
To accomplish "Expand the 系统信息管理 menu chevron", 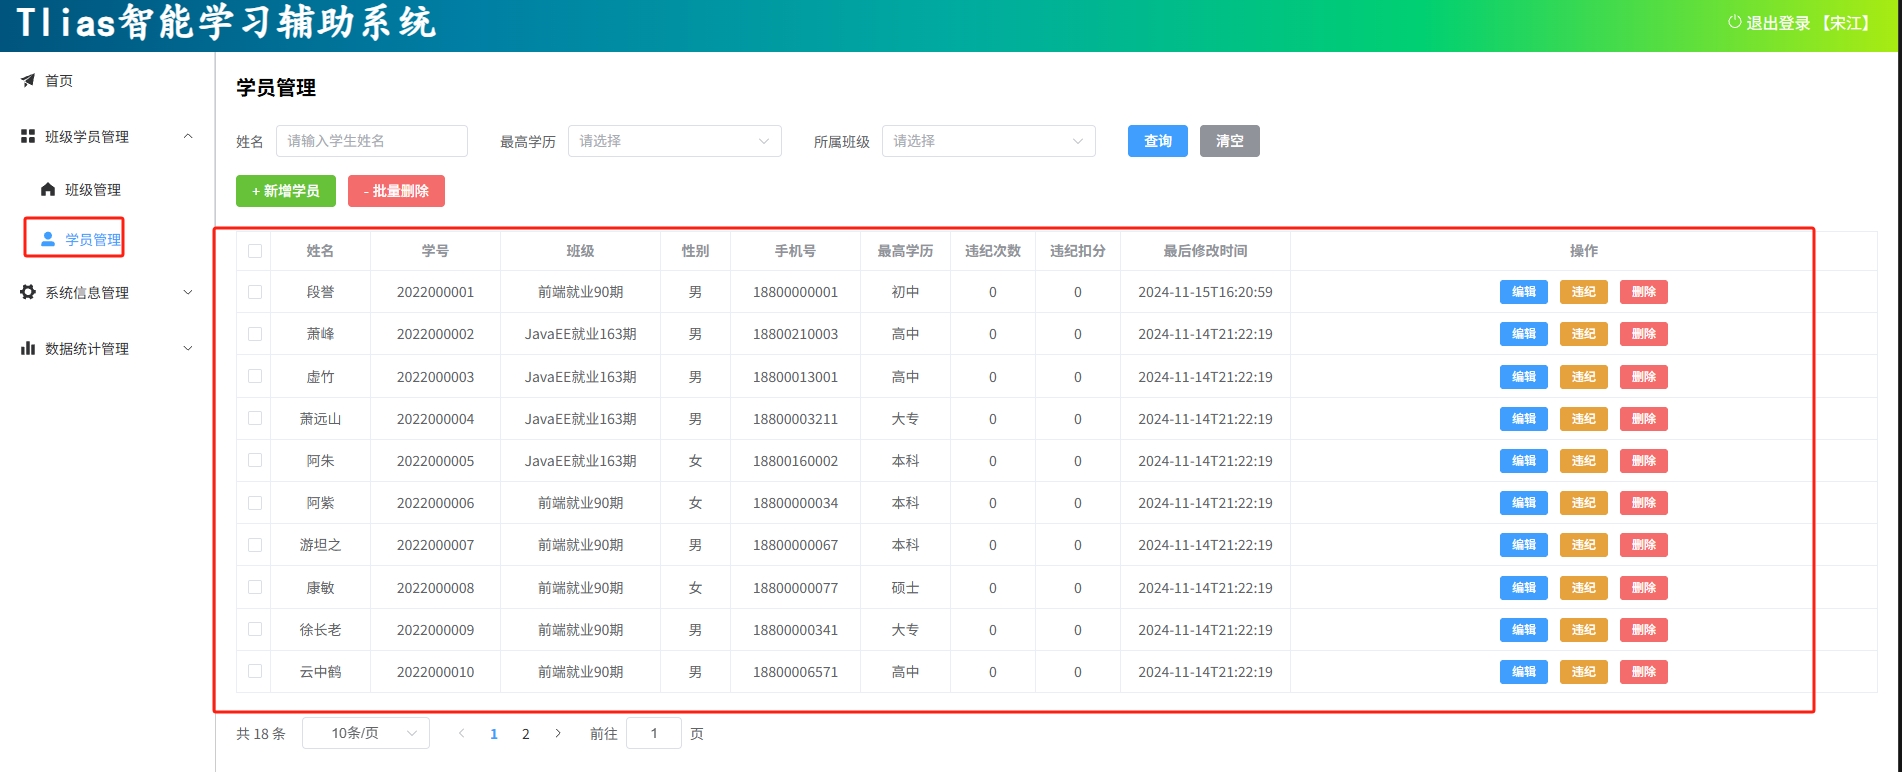I will 188,292.
